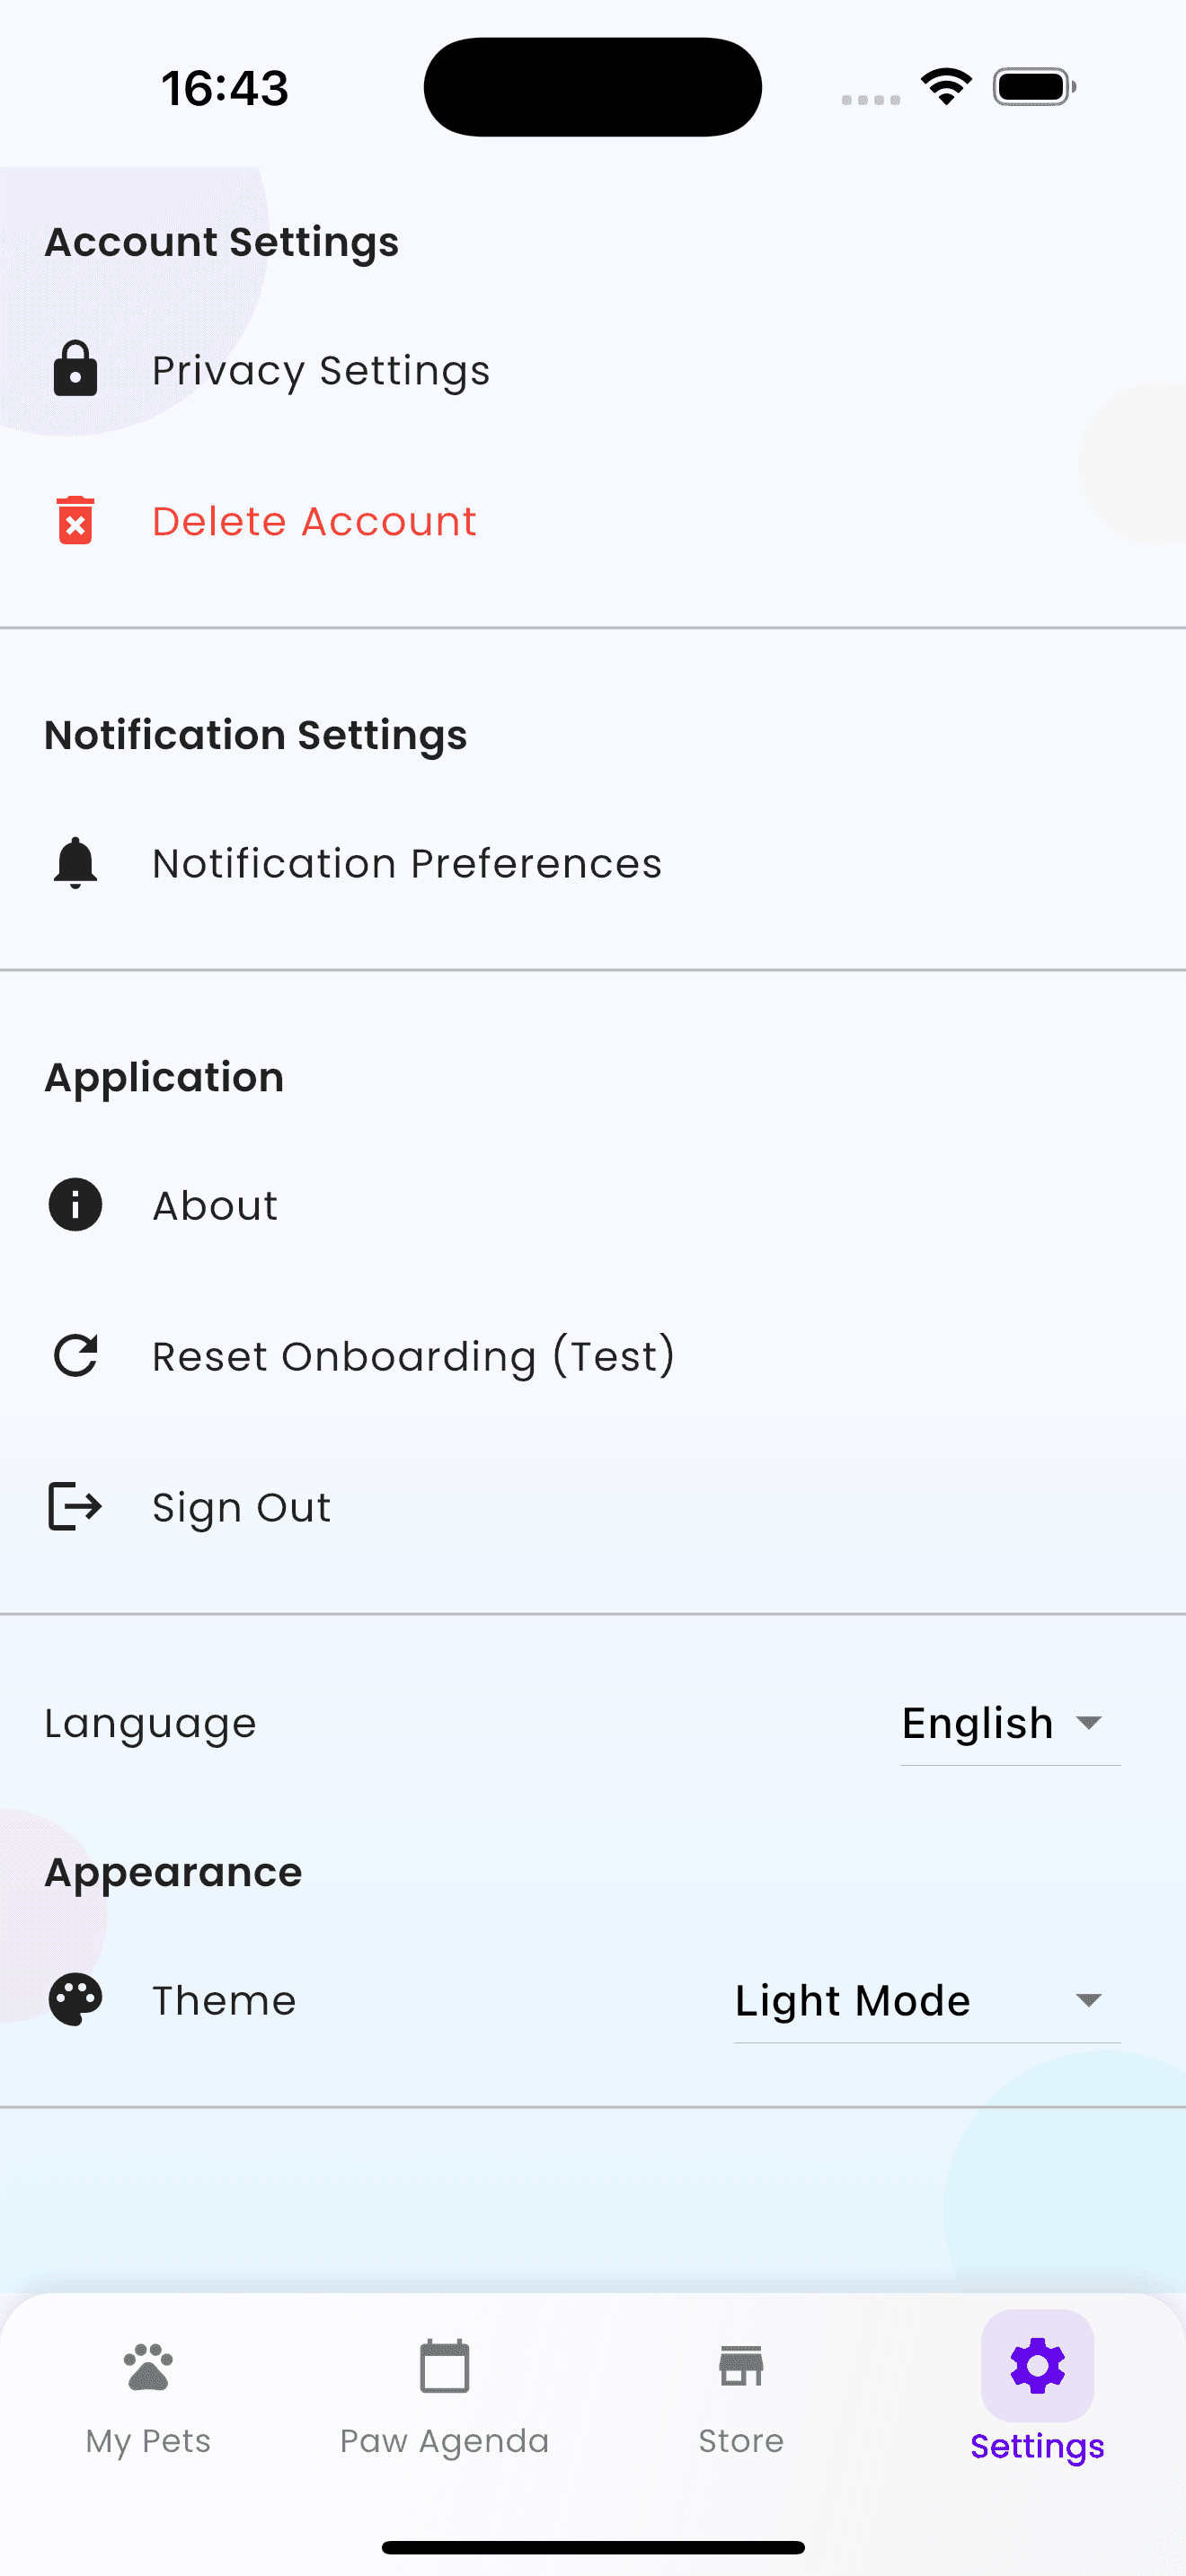Open the Language dropdown showing English
Screen dimensions: 1186x2576
coord(1010,1723)
